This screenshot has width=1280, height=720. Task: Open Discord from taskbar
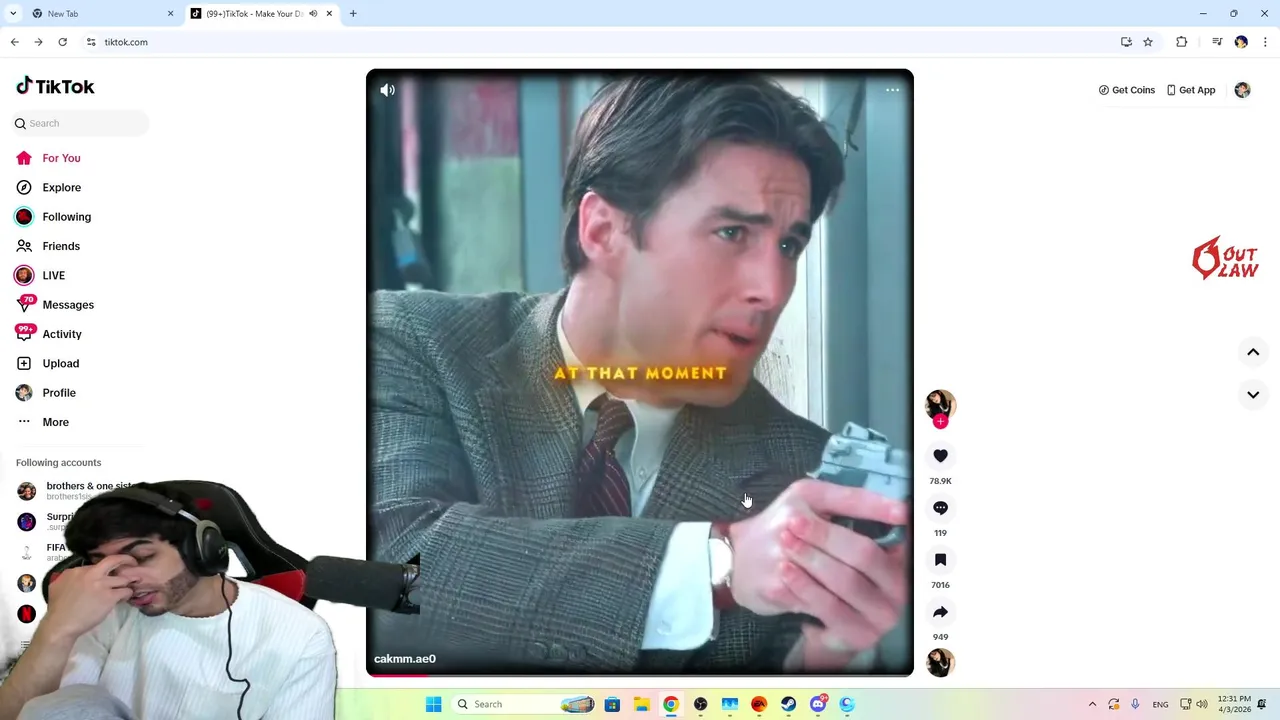point(818,704)
